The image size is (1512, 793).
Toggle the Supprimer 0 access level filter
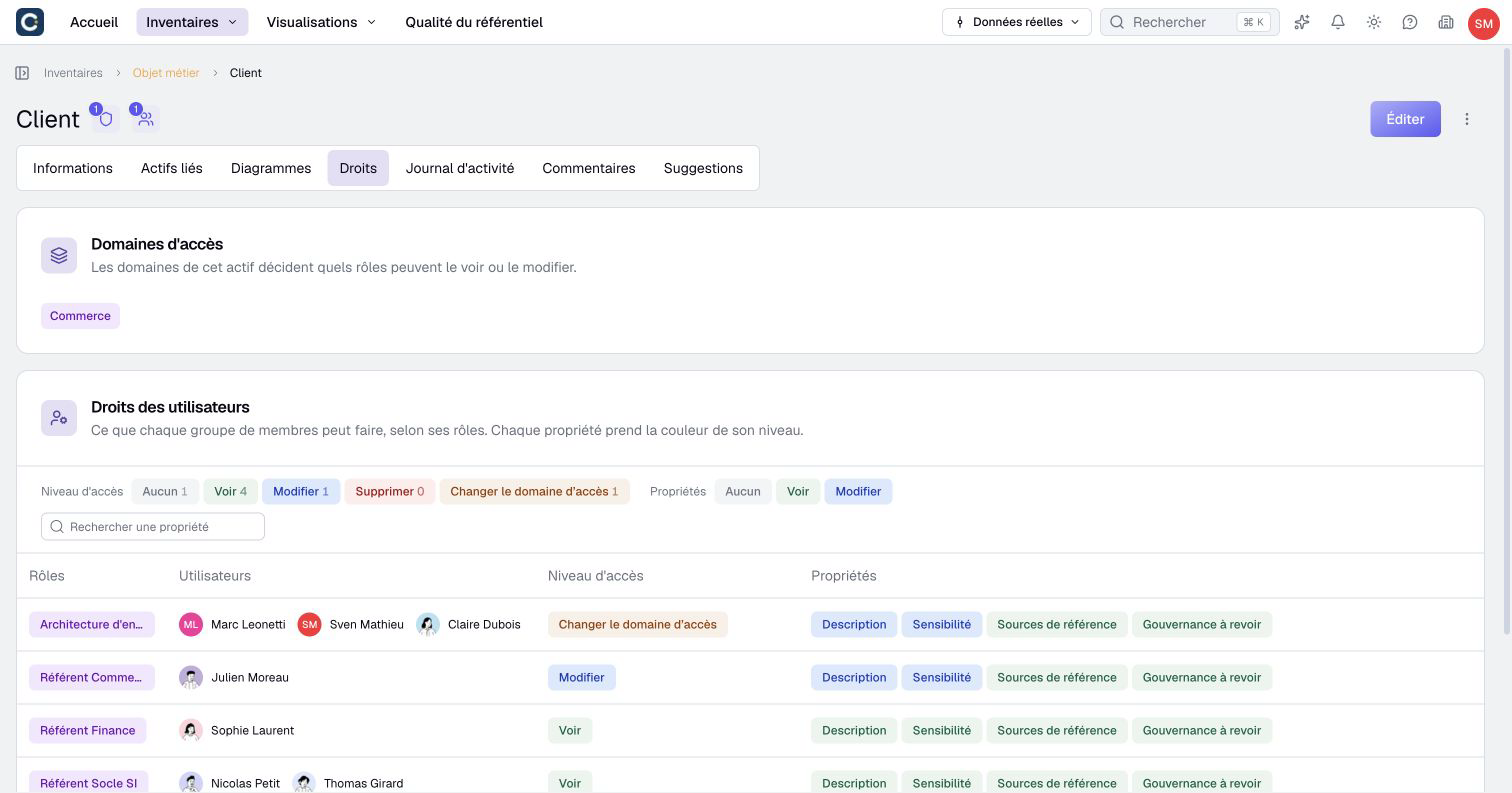coord(390,491)
